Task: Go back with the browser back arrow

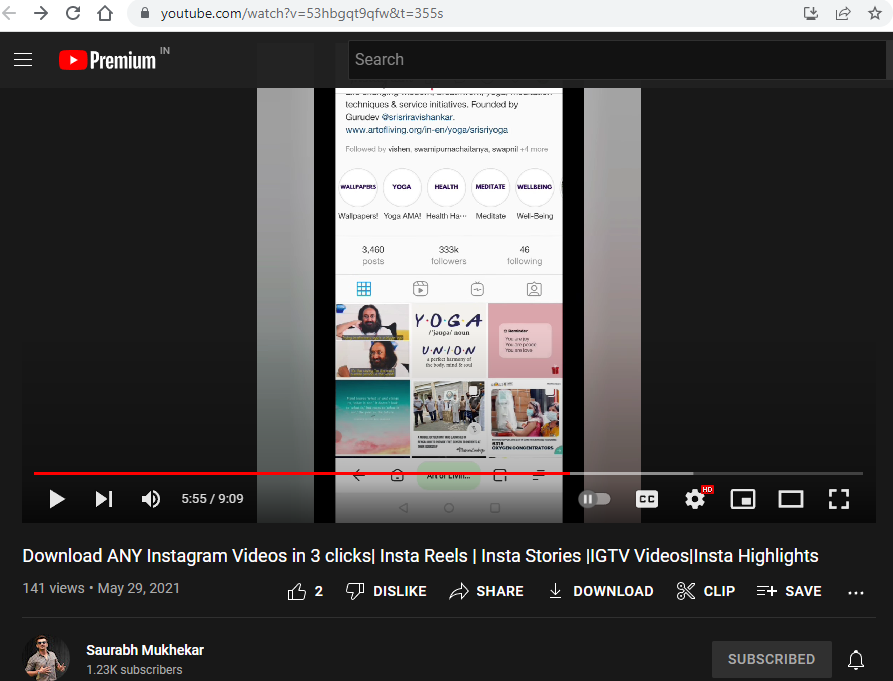Action: [x=9, y=13]
